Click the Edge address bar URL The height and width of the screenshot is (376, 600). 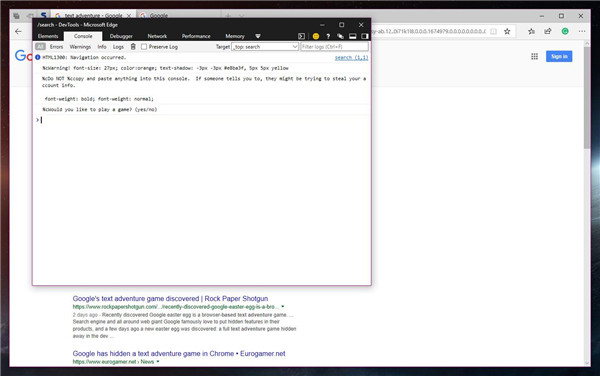pos(429,31)
